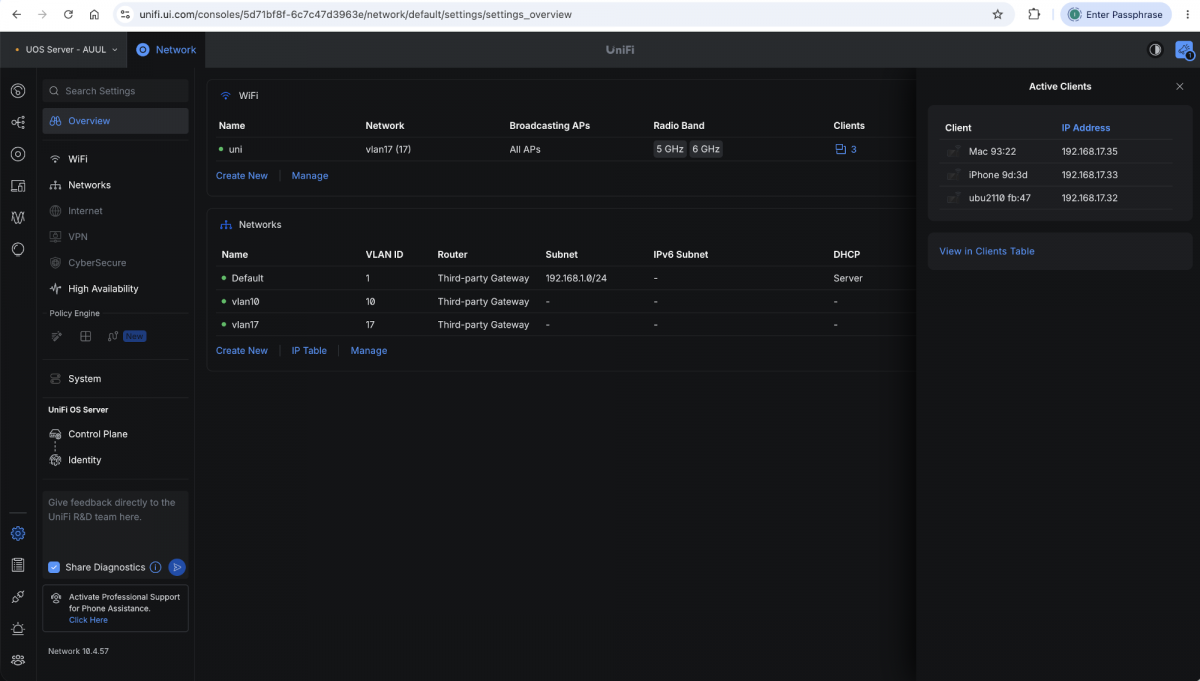Click Manage link under WiFi table

[x=310, y=175]
